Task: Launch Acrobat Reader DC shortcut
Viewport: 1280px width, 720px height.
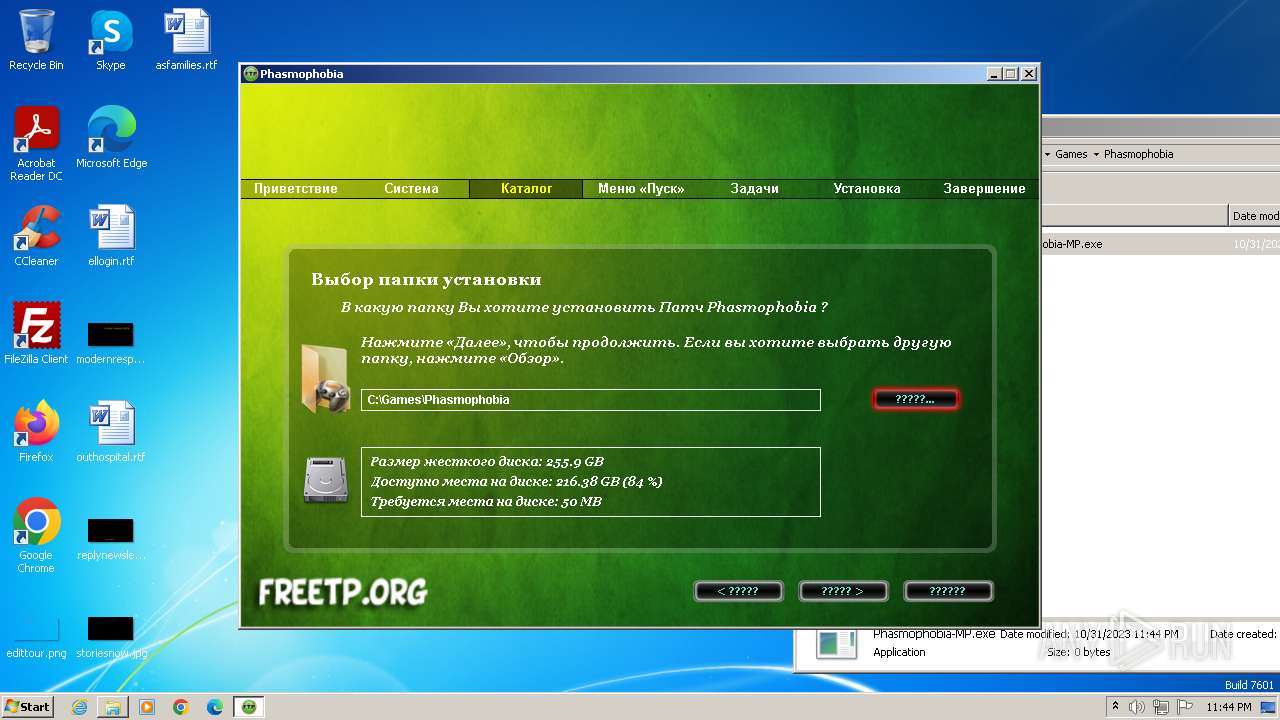Action: tap(36, 144)
